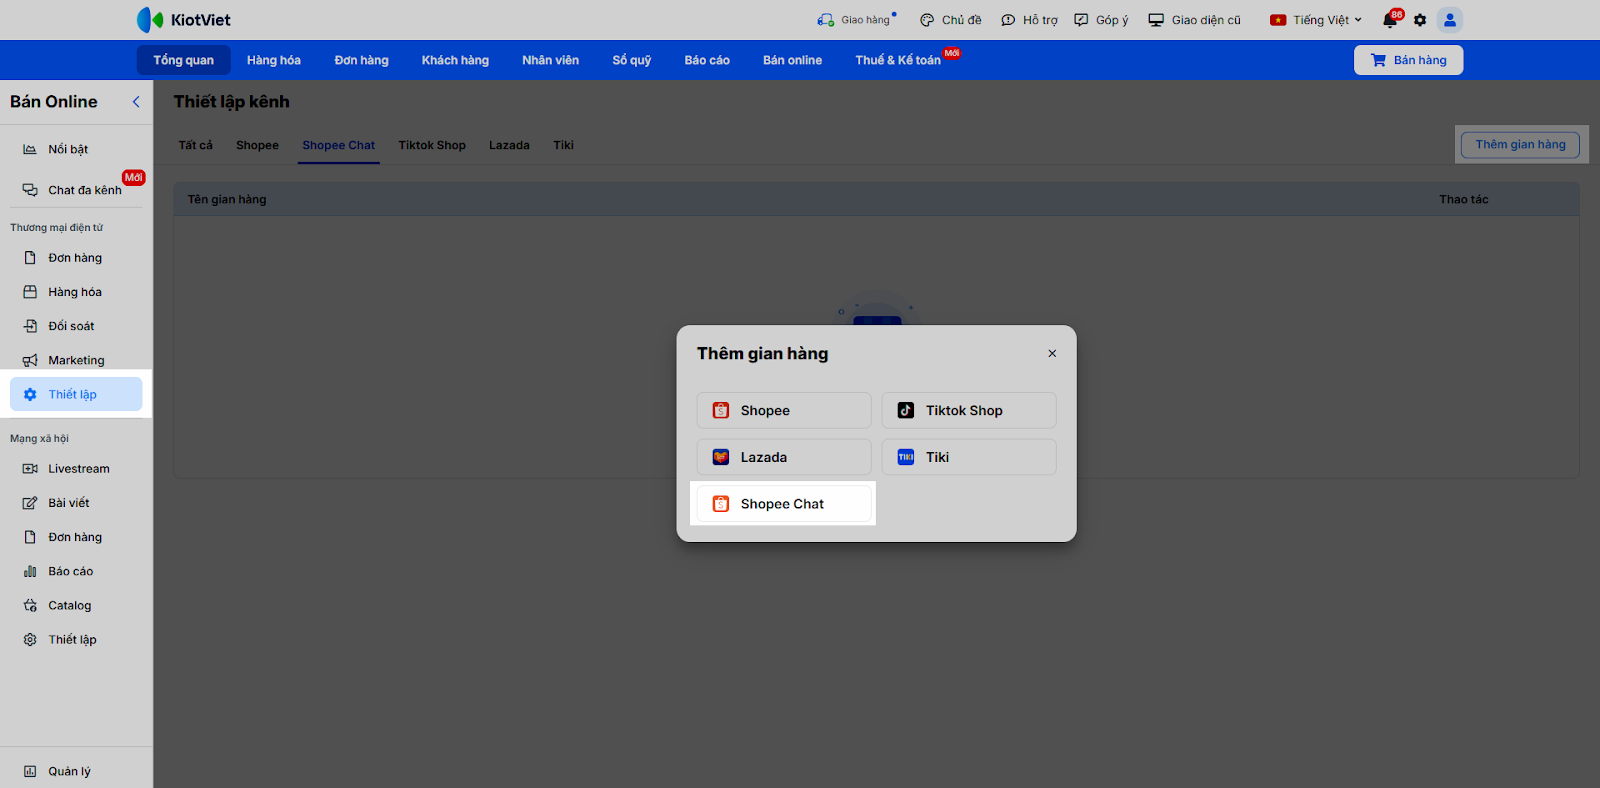This screenshot has height=788, width=1600.
Task: Open Báo cáo in the sidebar
Action: 76,571
